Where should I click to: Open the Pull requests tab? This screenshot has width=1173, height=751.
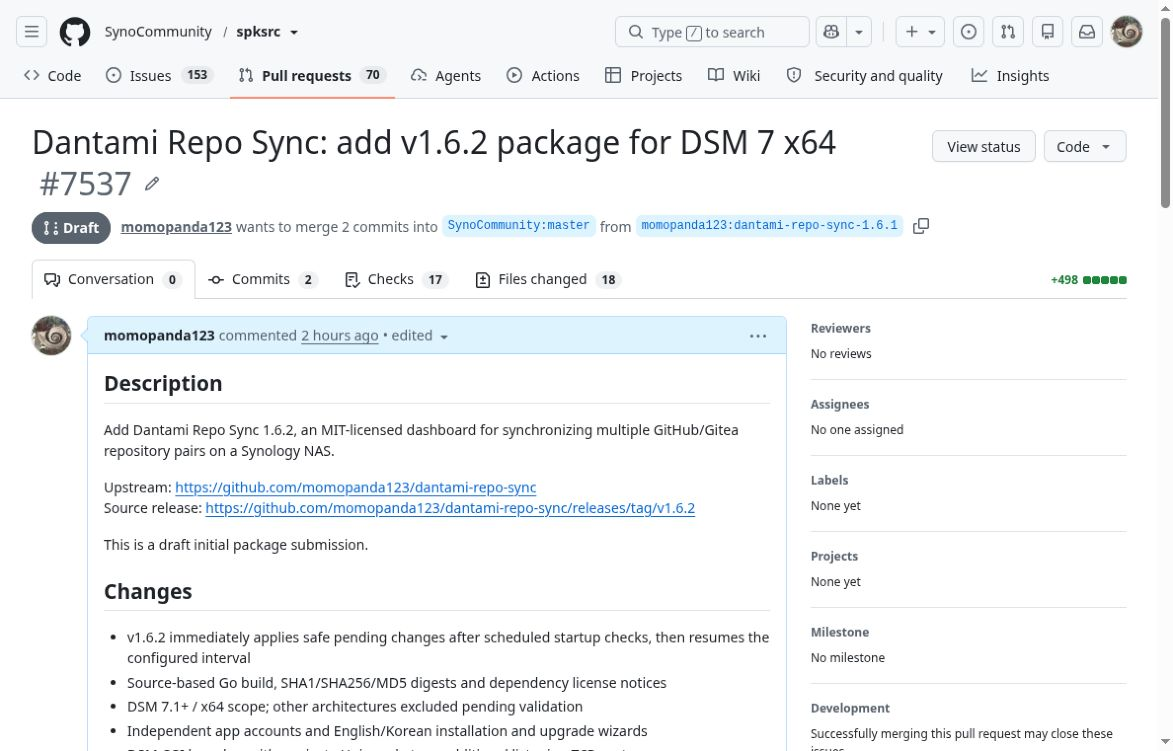pos(312,76)
